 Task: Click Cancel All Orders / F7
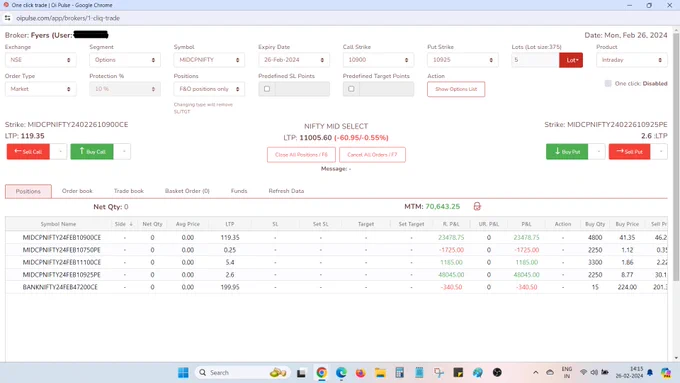click(x=372, y=155)
